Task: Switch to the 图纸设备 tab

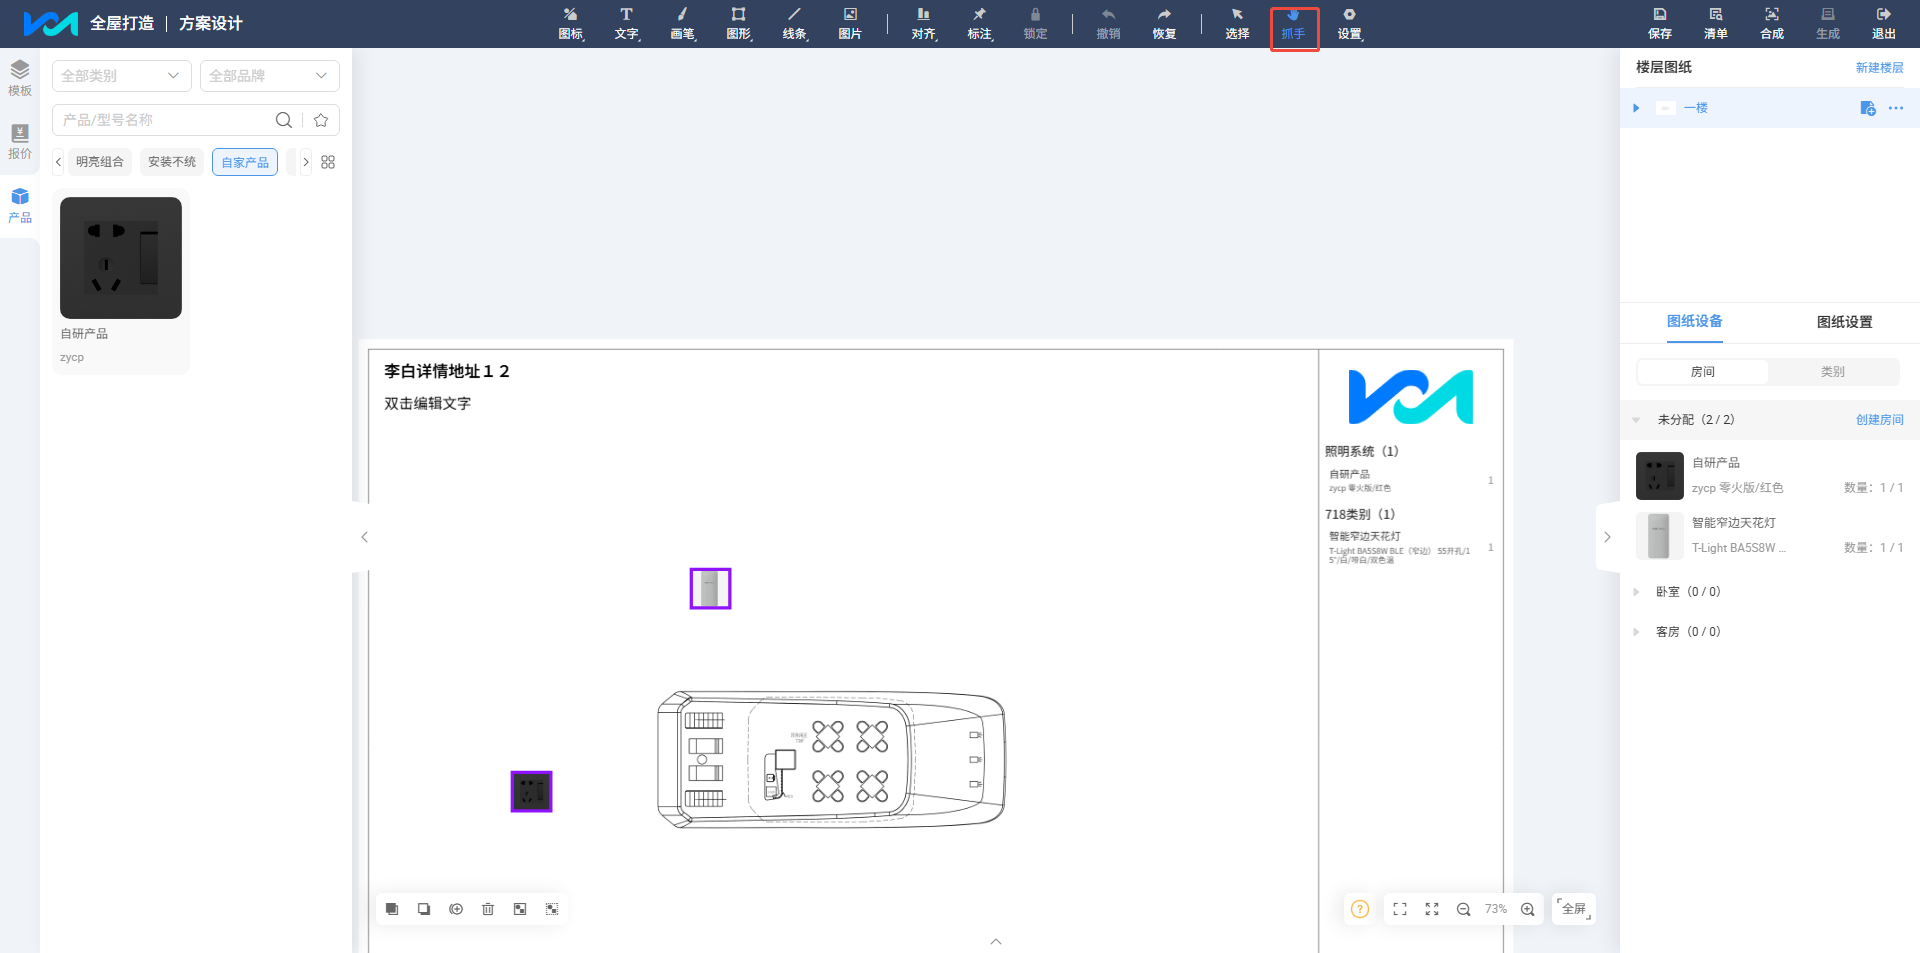Action: [x=1695, y=321]
